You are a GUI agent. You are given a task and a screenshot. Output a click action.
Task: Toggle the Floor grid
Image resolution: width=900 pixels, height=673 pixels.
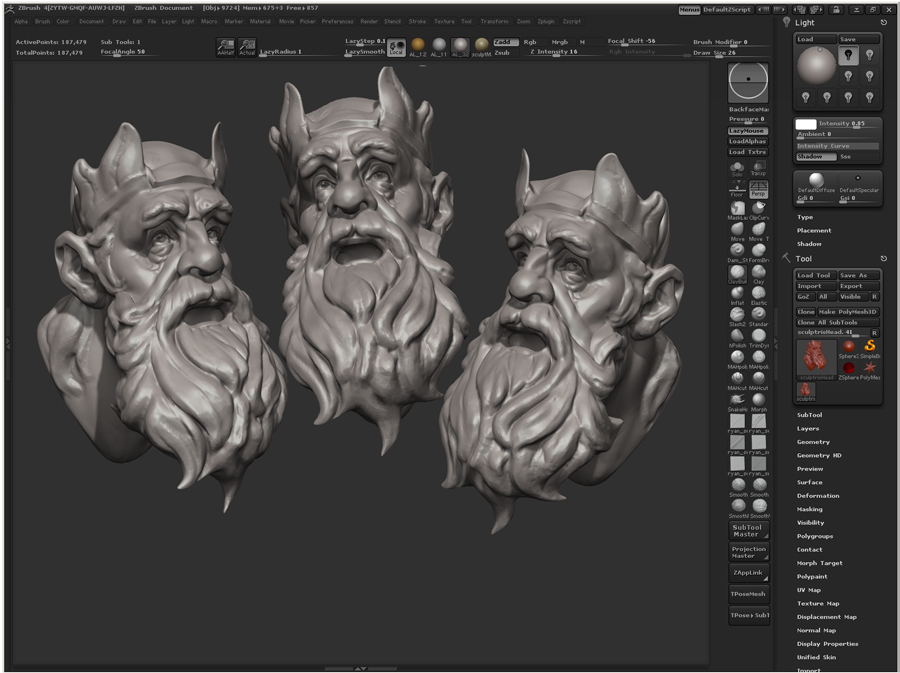pos(737,189)
